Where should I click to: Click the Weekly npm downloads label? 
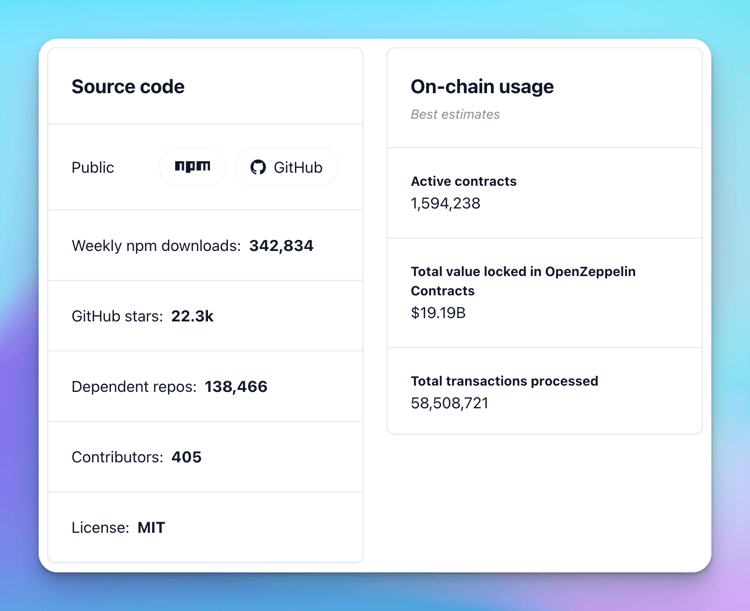(x=156, y=246)
